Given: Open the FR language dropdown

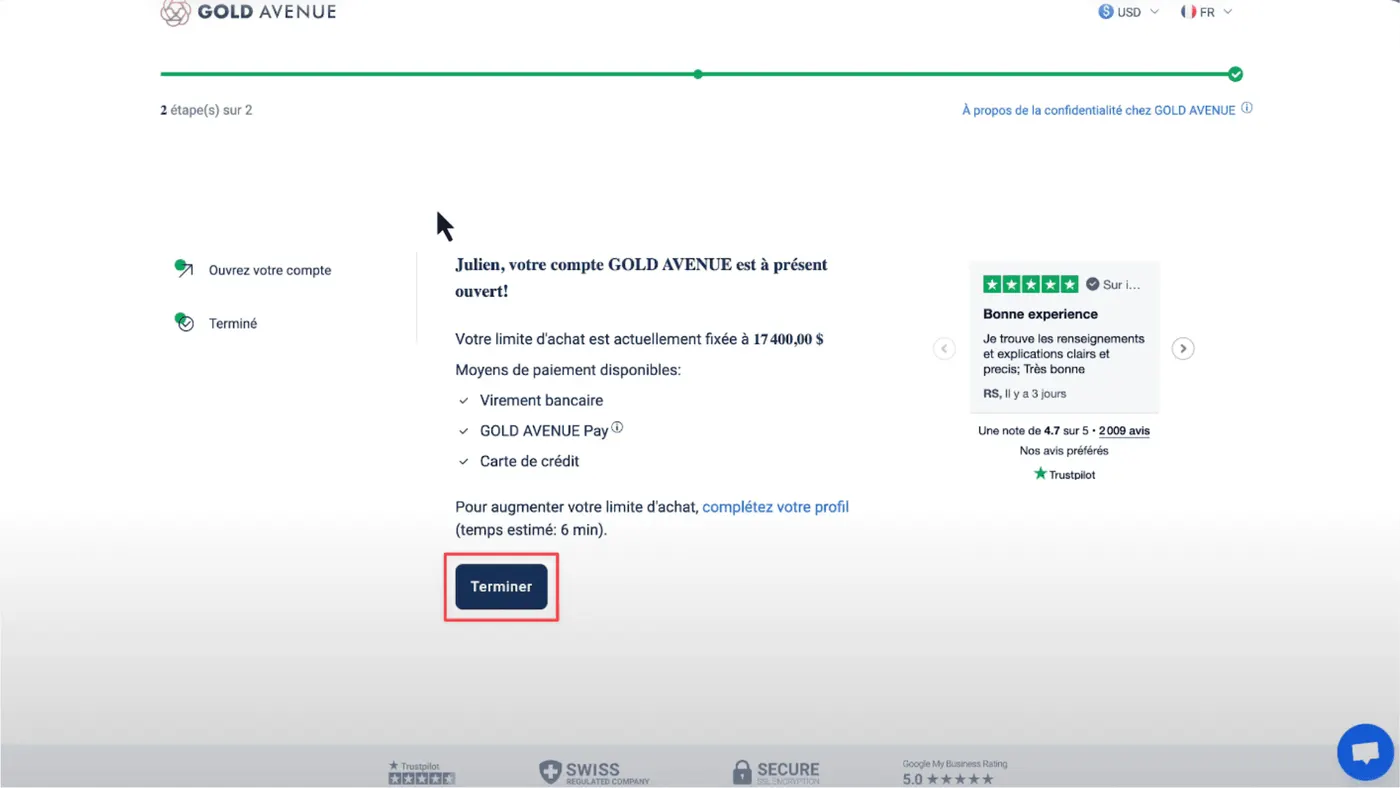Looking at the screenshot, I should click(1206, 12).
